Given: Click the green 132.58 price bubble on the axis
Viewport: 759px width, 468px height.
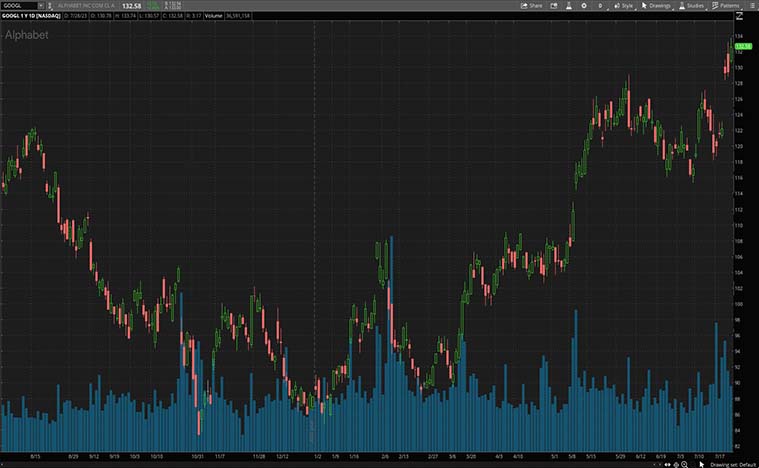Looking at the screenshot, I should tap(743, 46).
